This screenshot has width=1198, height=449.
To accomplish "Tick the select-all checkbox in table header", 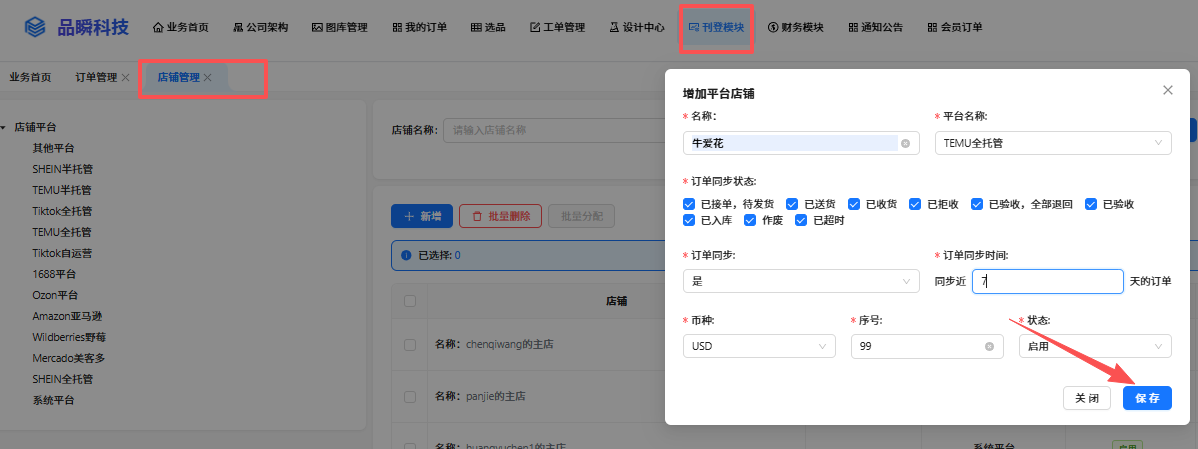I will point(410,301).
